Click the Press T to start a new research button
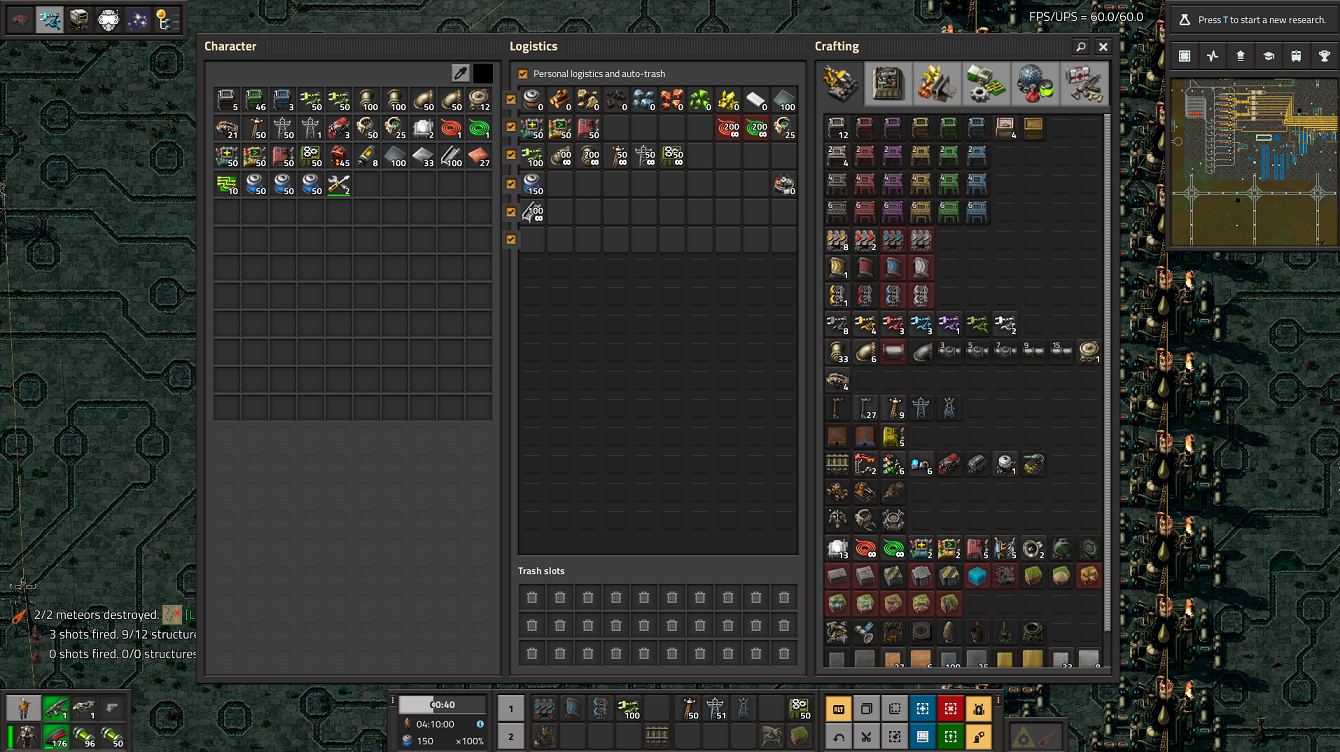The width and height of the screenshot is (1340, 752). click(x=1253, y=20)
